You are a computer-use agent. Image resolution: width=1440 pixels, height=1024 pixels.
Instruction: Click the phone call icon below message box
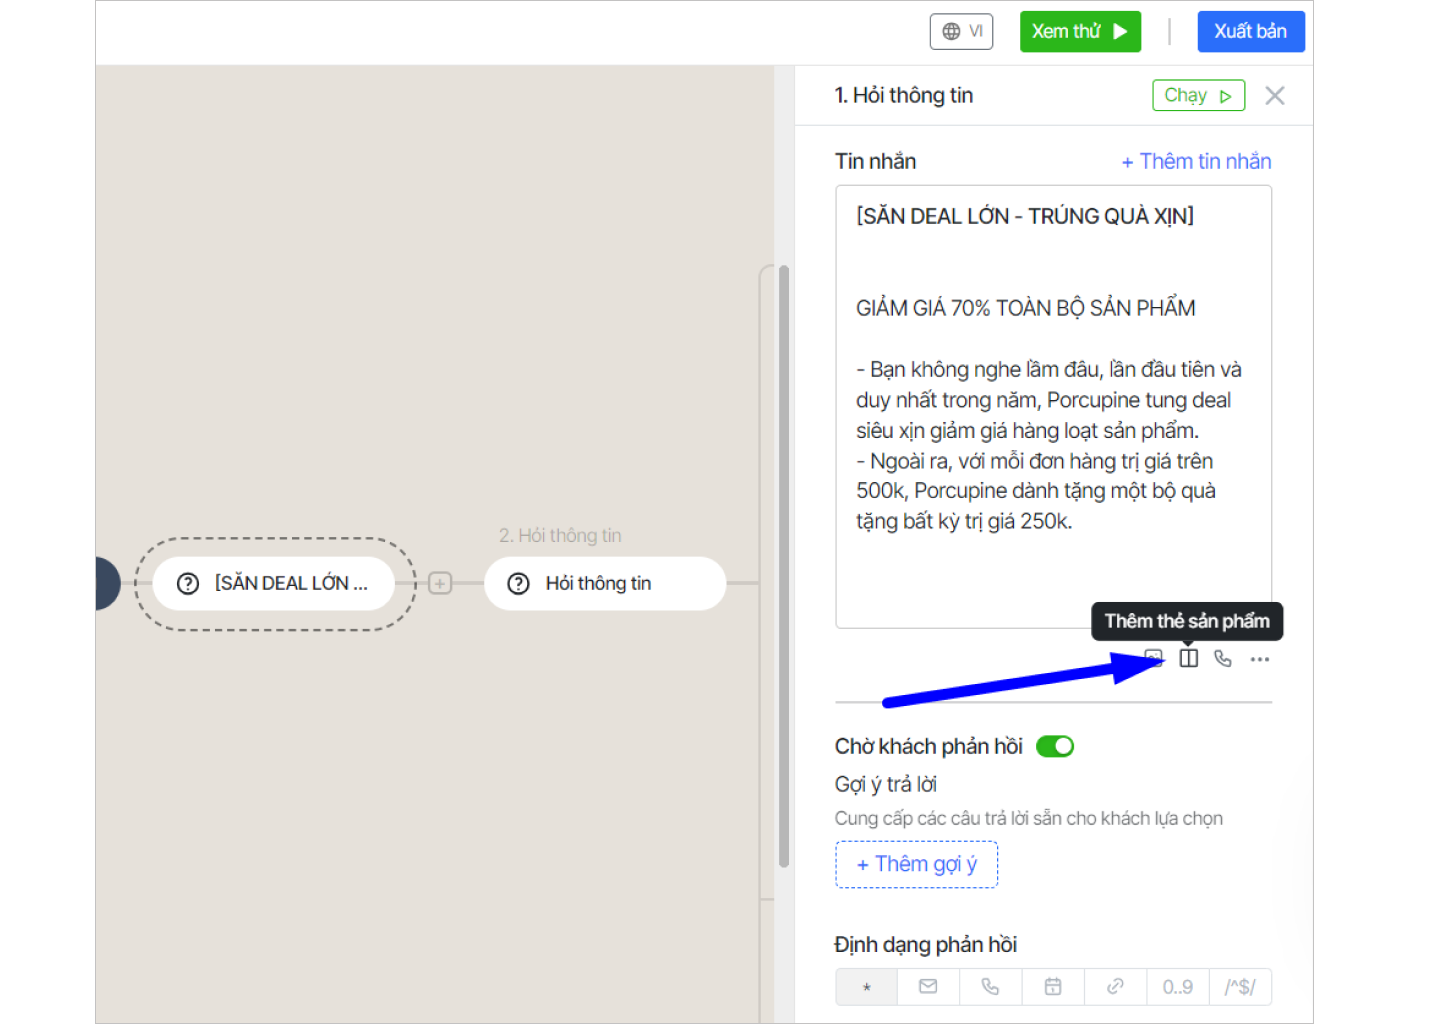coord(1223,658)
